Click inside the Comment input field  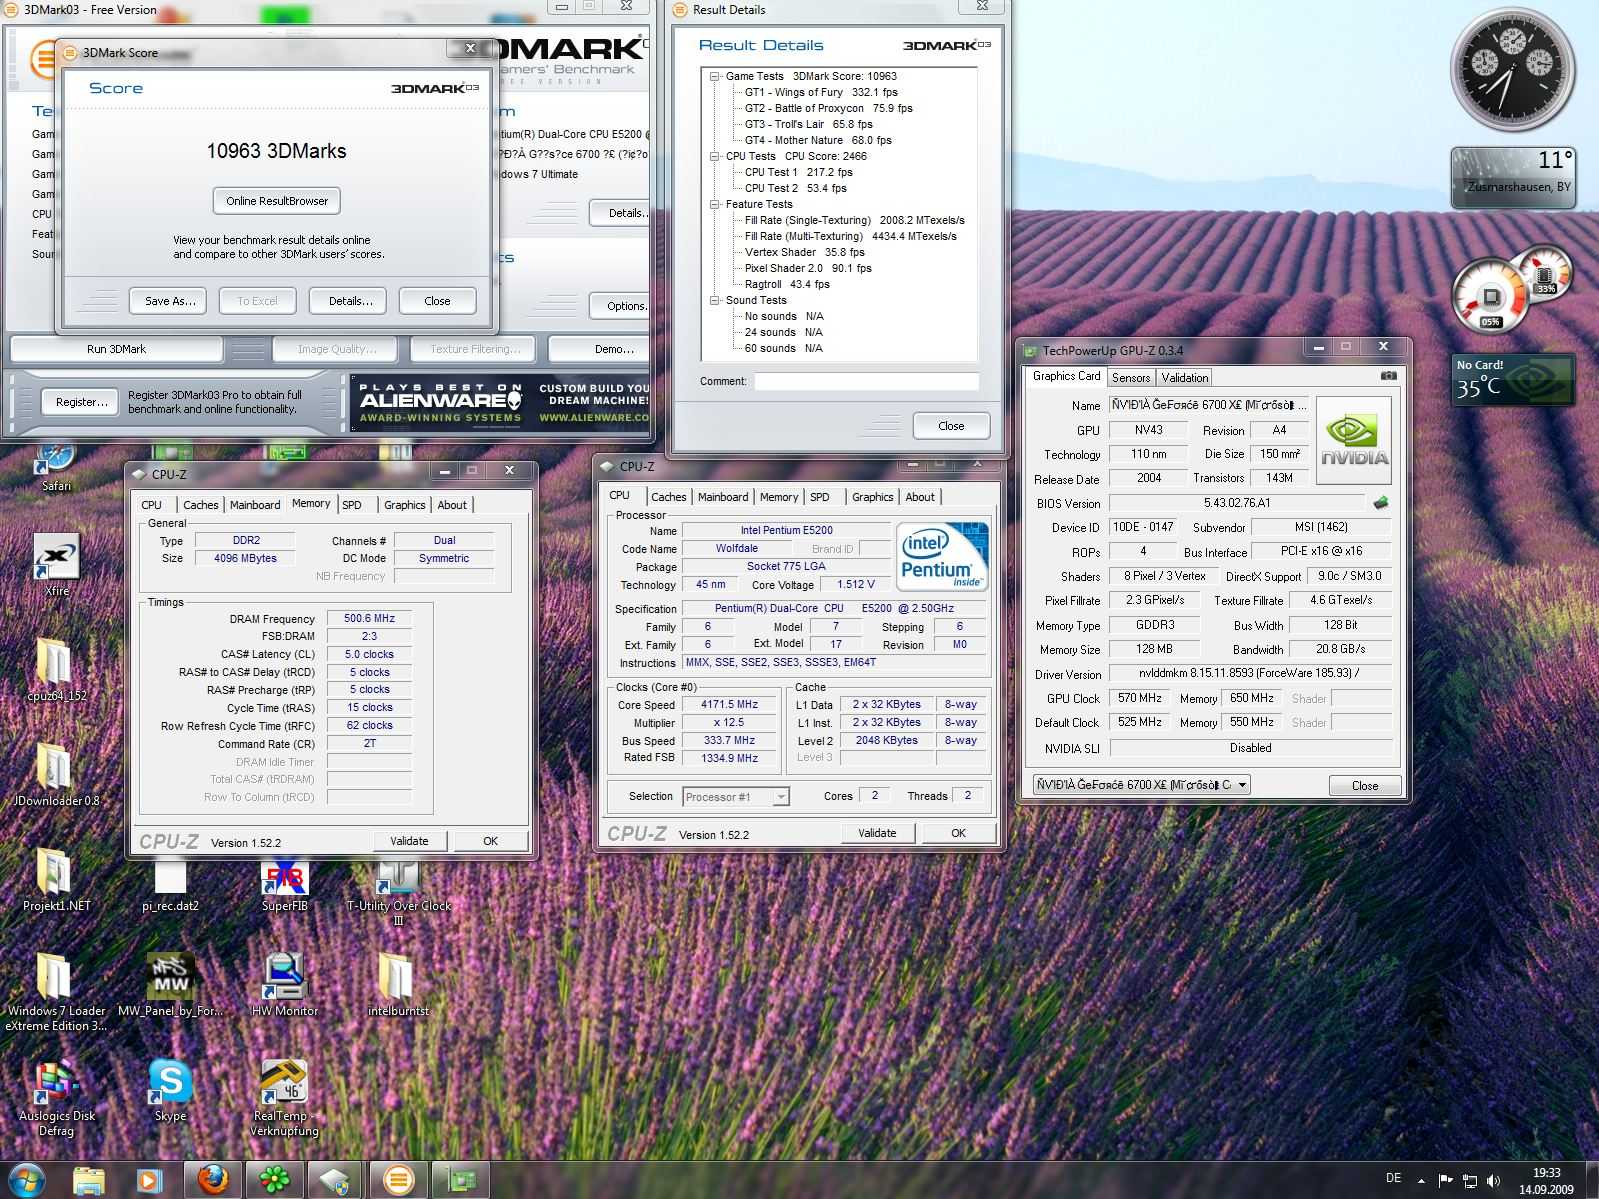[x=866, y=381]
